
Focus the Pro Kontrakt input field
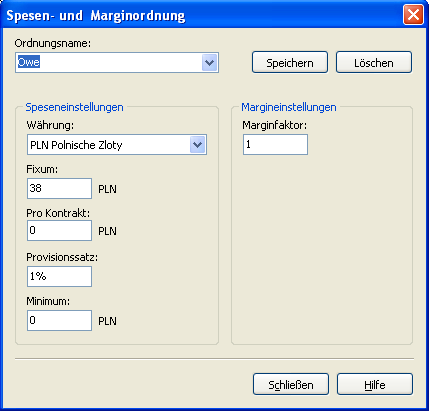point(59,230)
